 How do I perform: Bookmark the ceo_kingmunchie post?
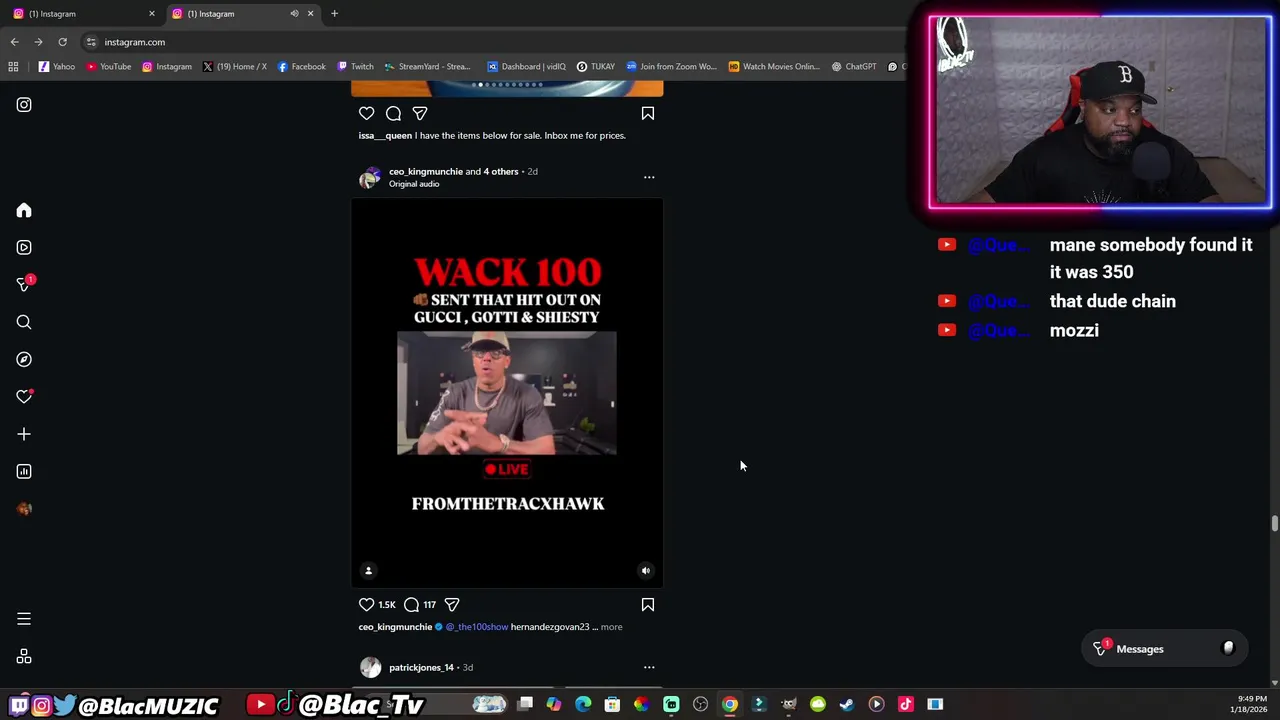click(x=648, y=605)
